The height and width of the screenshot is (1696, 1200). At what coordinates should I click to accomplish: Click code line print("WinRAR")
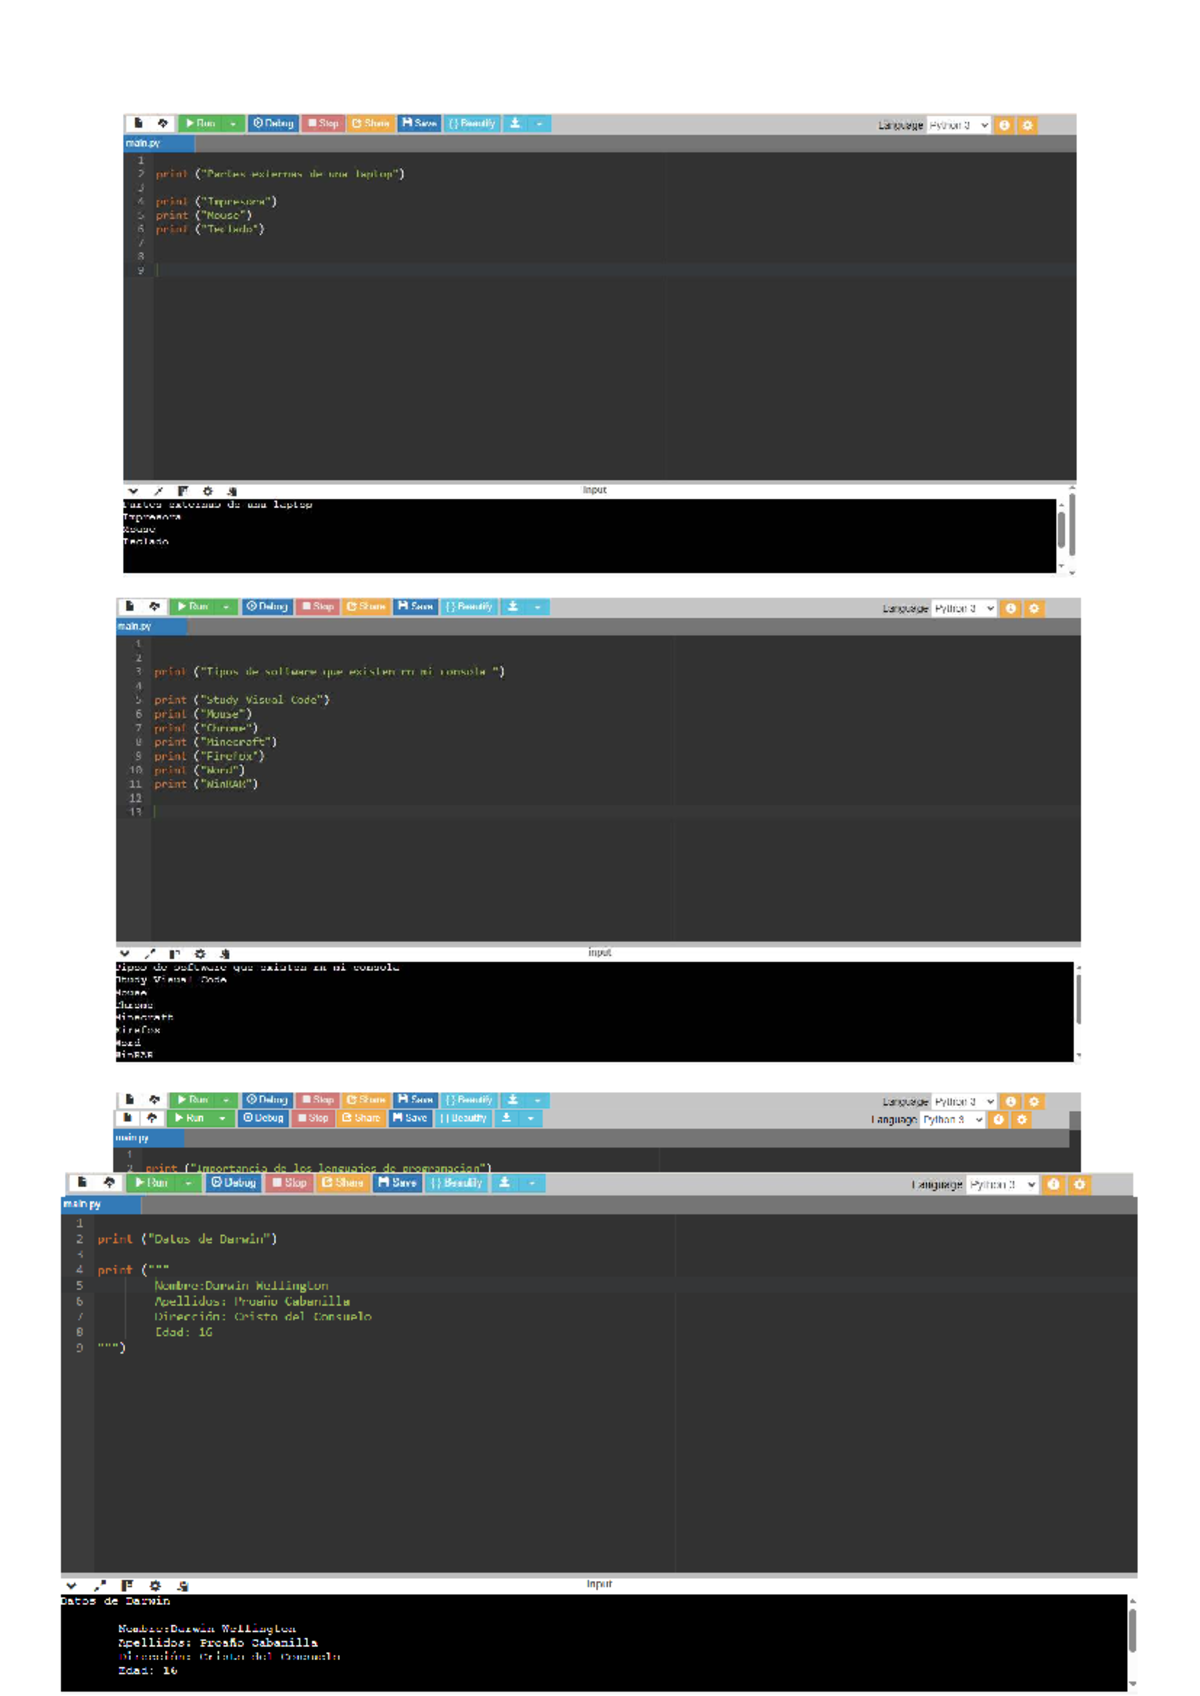click(x=206, y=784)
